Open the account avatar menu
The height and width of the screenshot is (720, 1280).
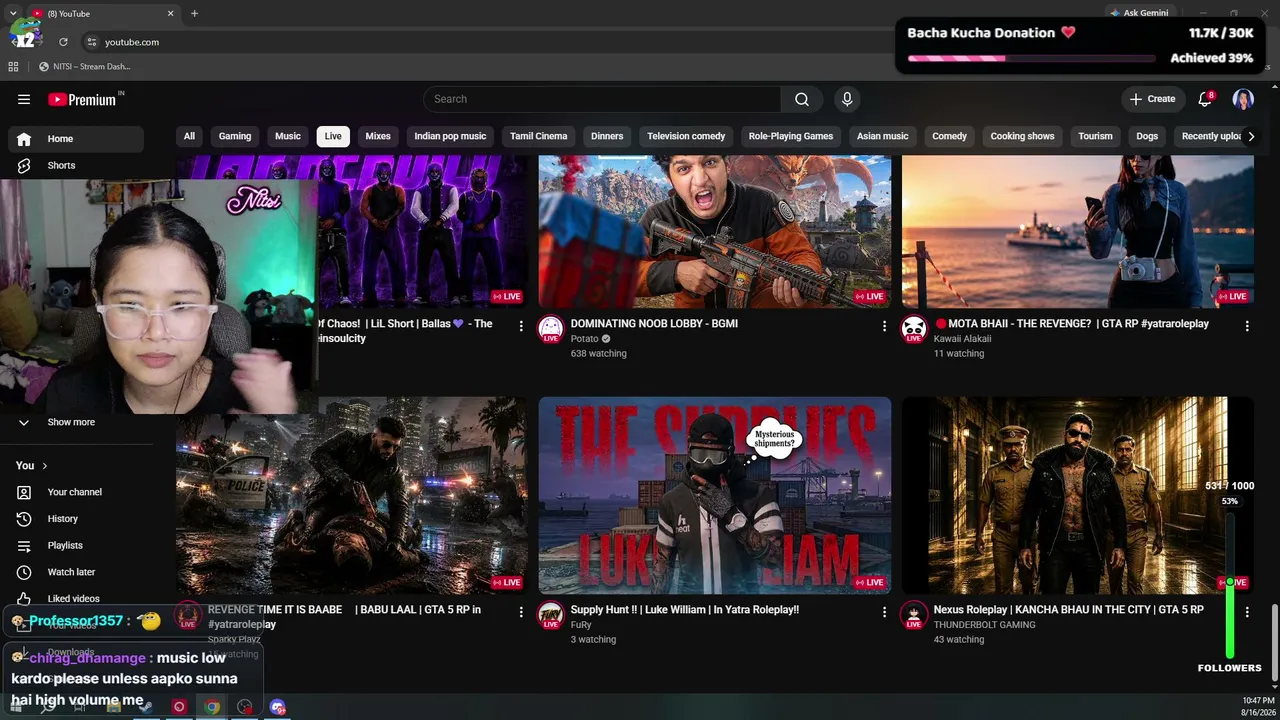(x=1243, y=99)
